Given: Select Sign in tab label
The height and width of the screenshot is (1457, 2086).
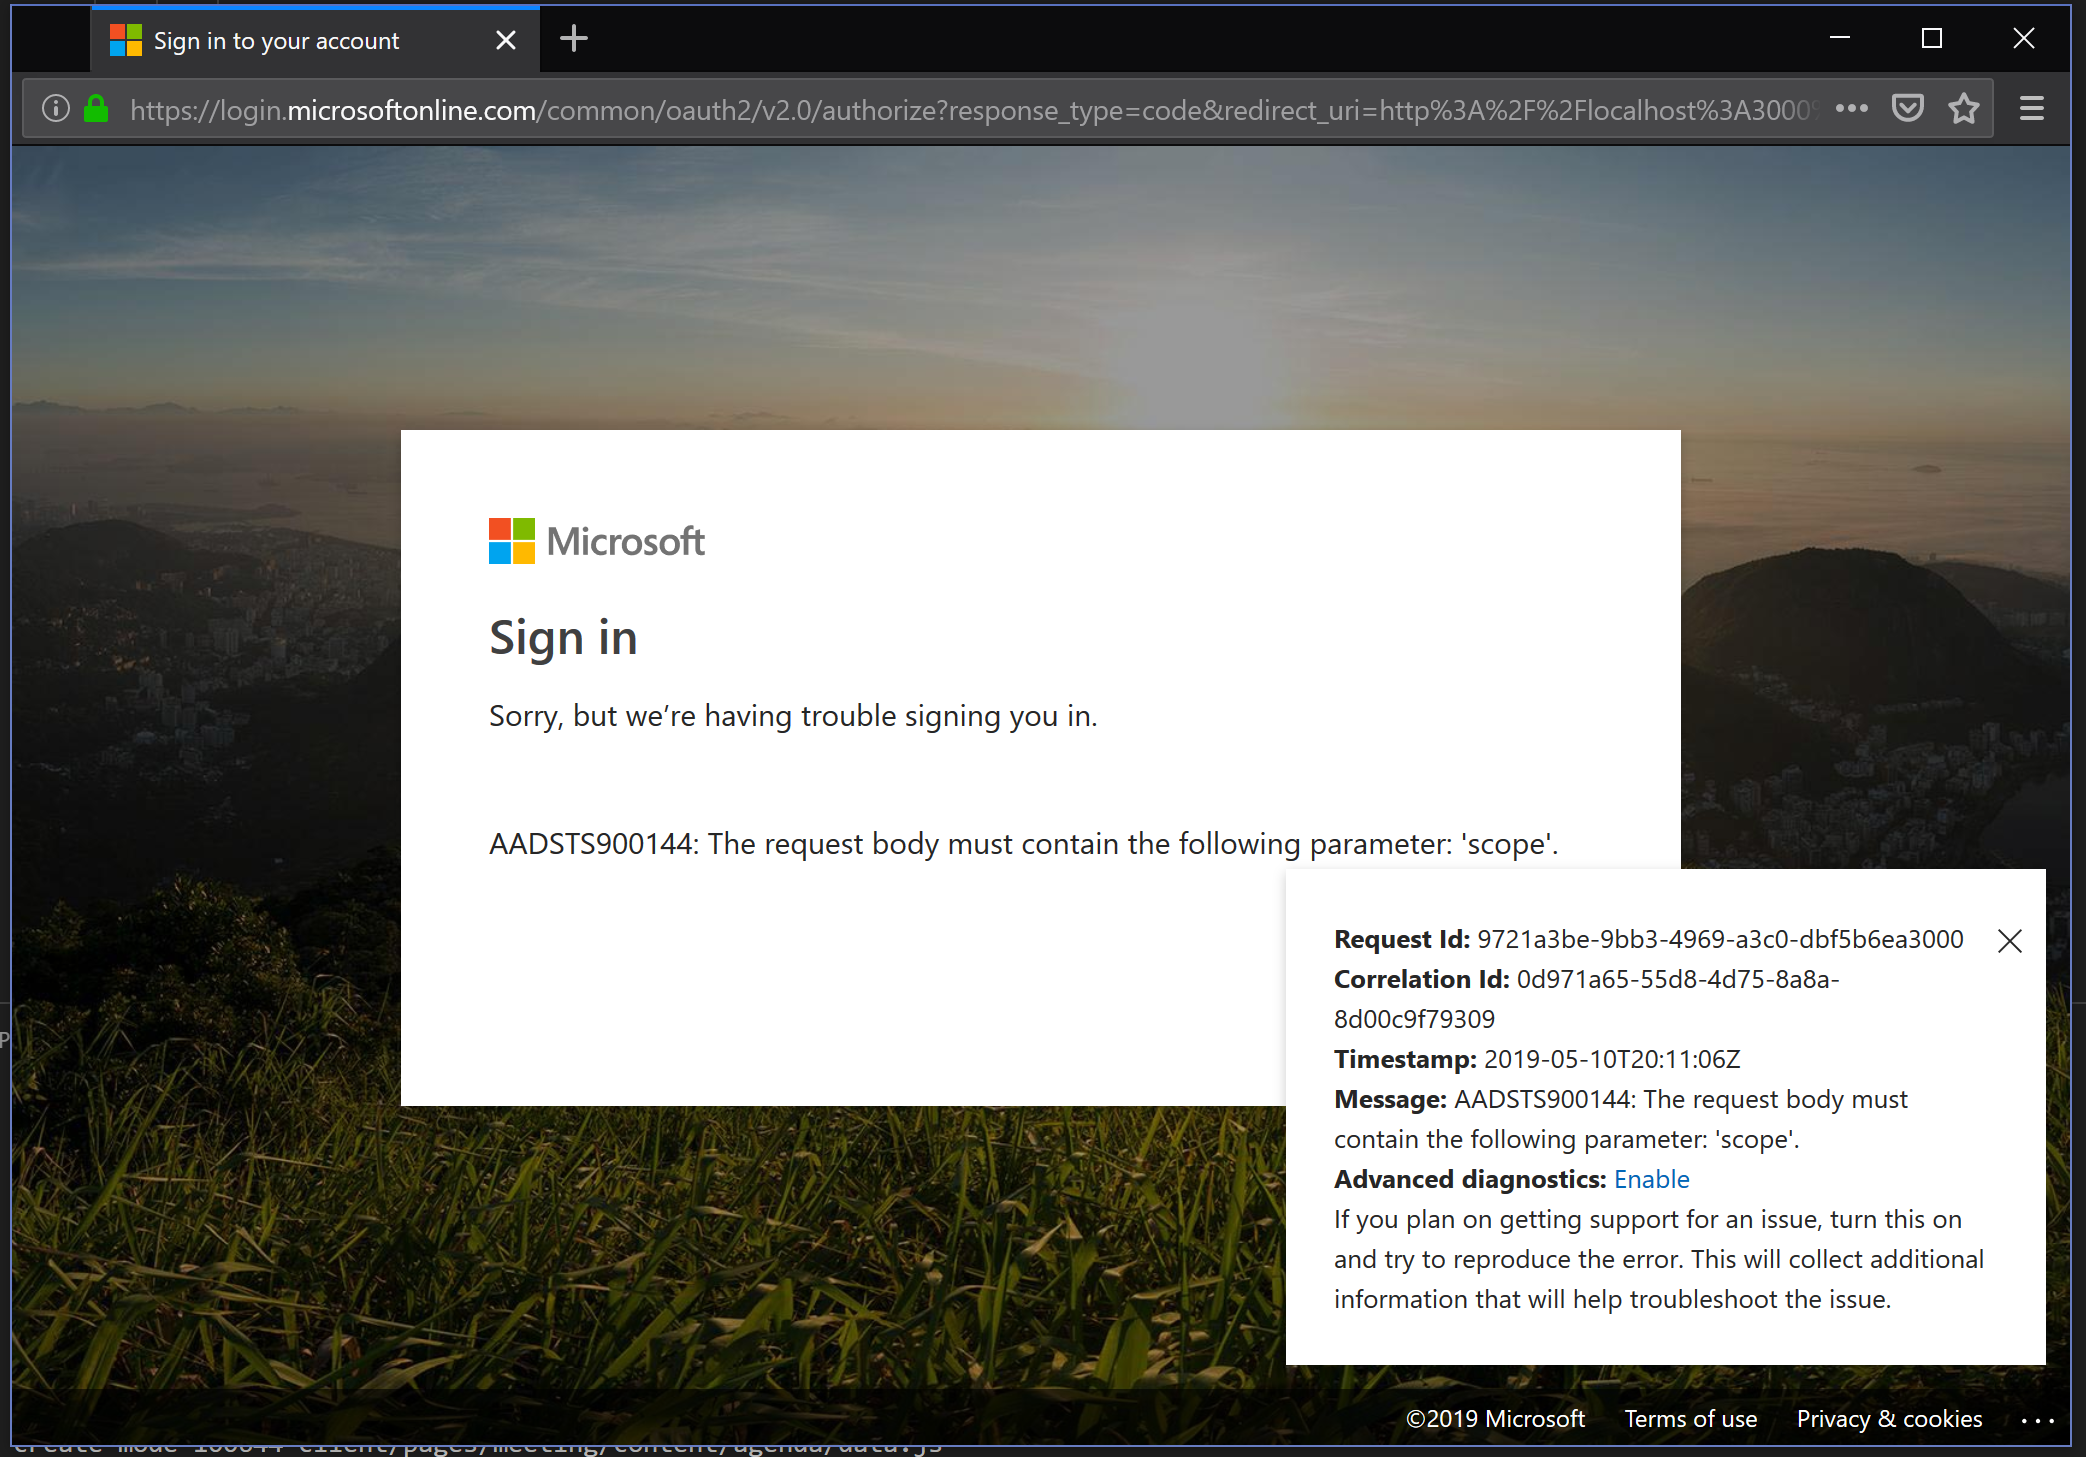Looking at the screenshot, I should pos(277,41).
